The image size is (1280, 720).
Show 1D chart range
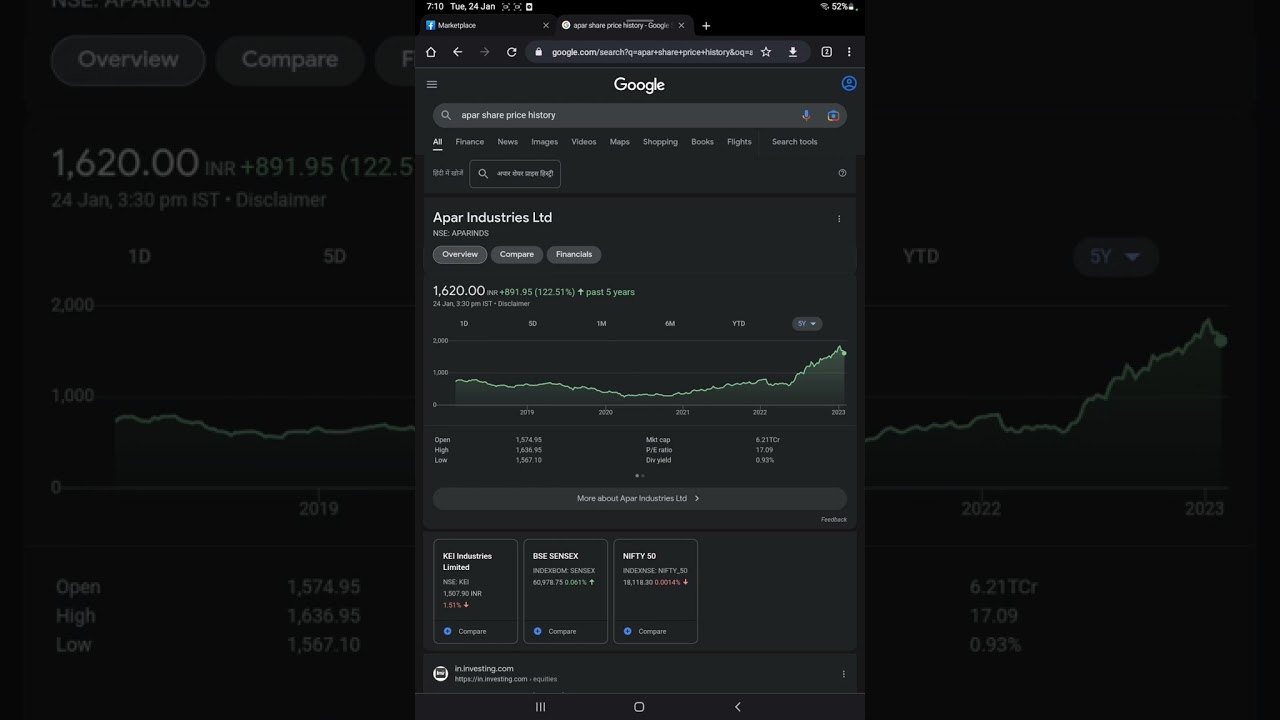tap(464, 324)
